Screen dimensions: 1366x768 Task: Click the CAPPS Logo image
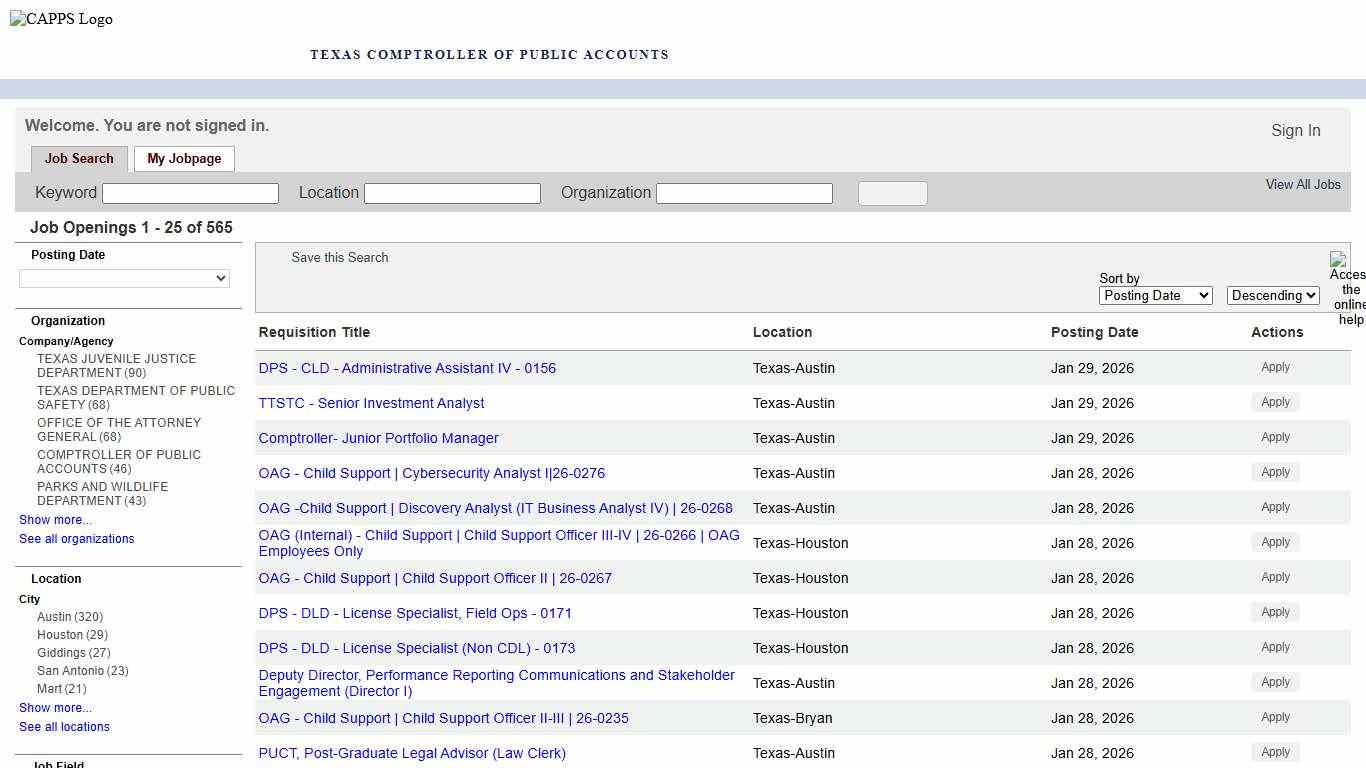pos(62,19)
